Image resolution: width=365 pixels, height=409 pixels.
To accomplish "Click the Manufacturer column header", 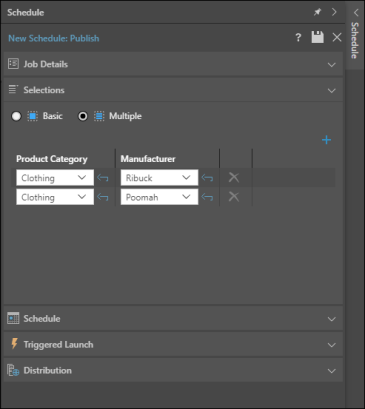I will [148, 159].
